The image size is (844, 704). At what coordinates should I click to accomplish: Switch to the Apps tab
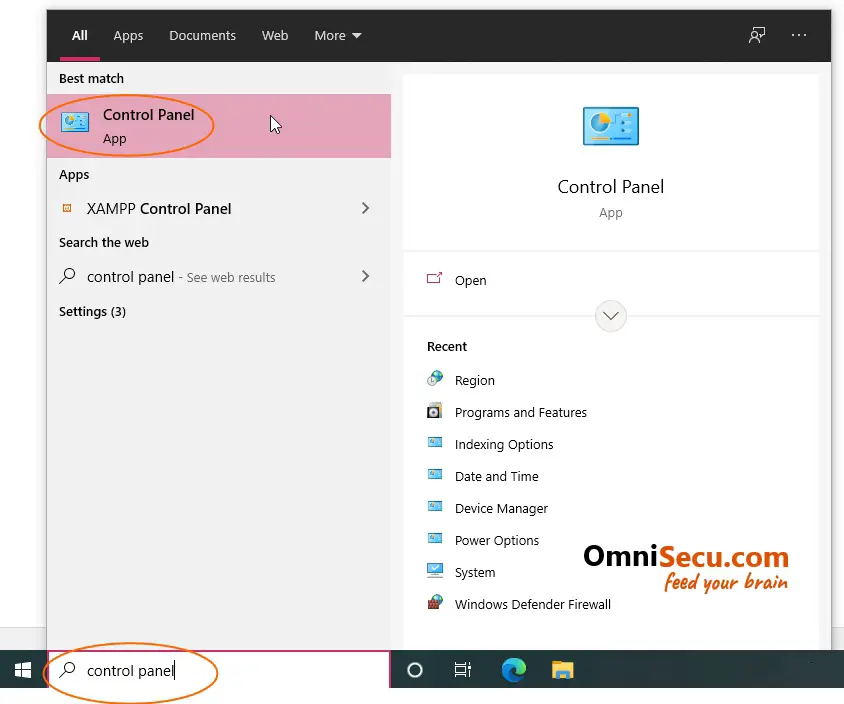coord(128,36)
